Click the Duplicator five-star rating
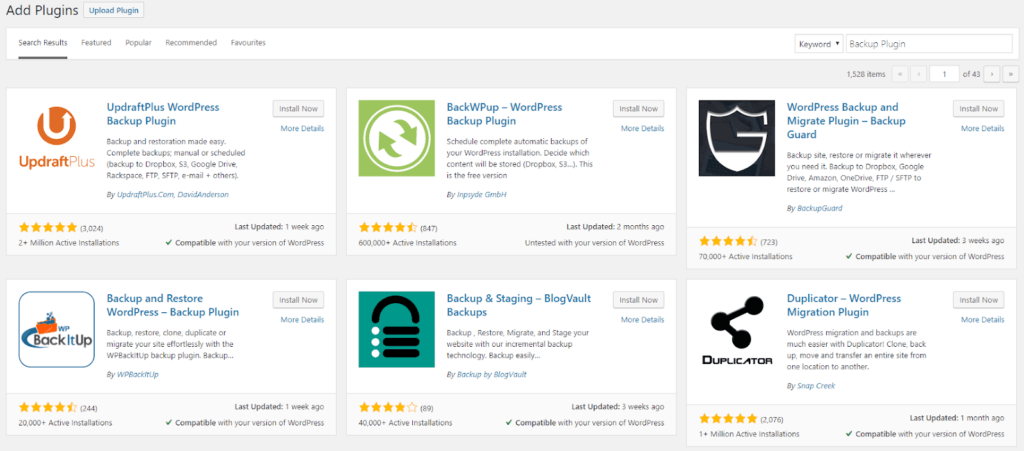 click(x=728, y=418)
